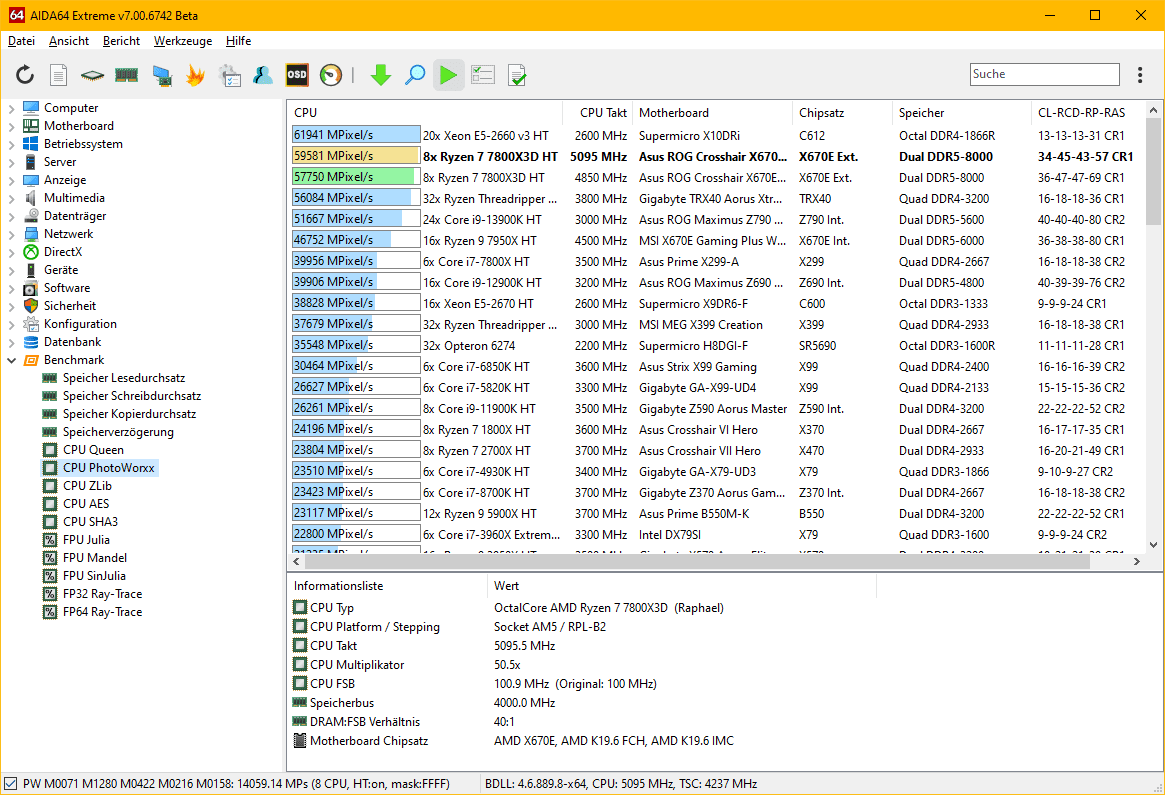The height and width of the screenshot is (795, 1165).
Task: Open the OSD panel icon
Action: [297, 74]
